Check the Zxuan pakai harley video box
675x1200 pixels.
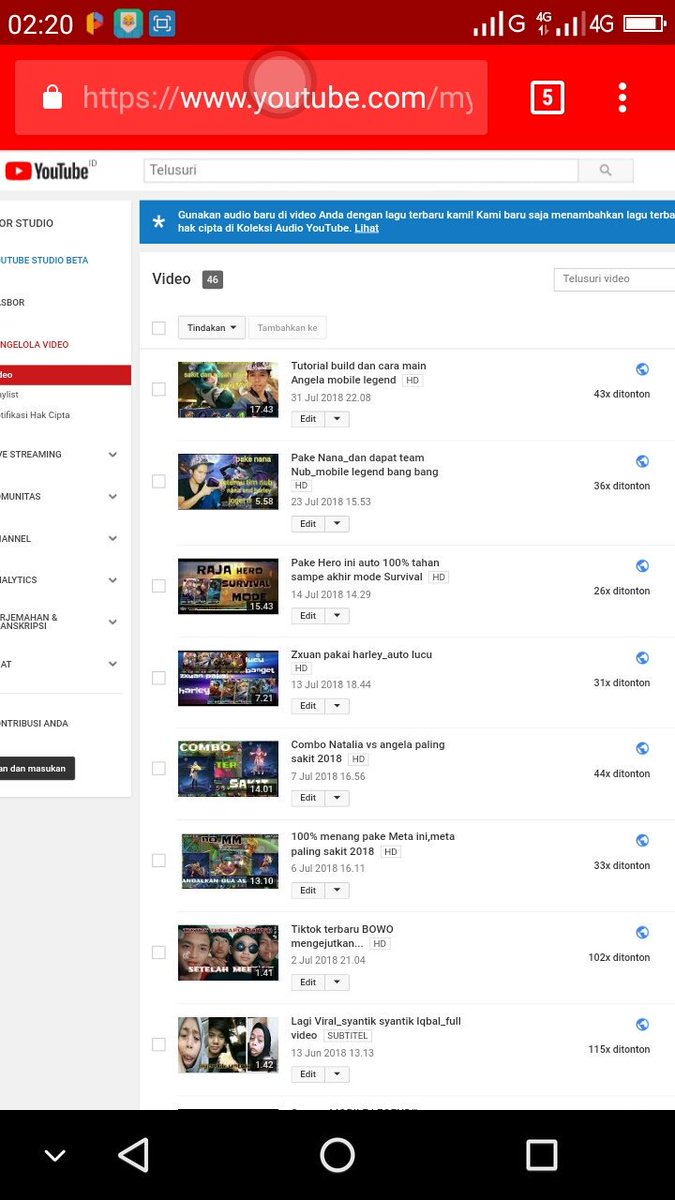click(x=158, y=678)
